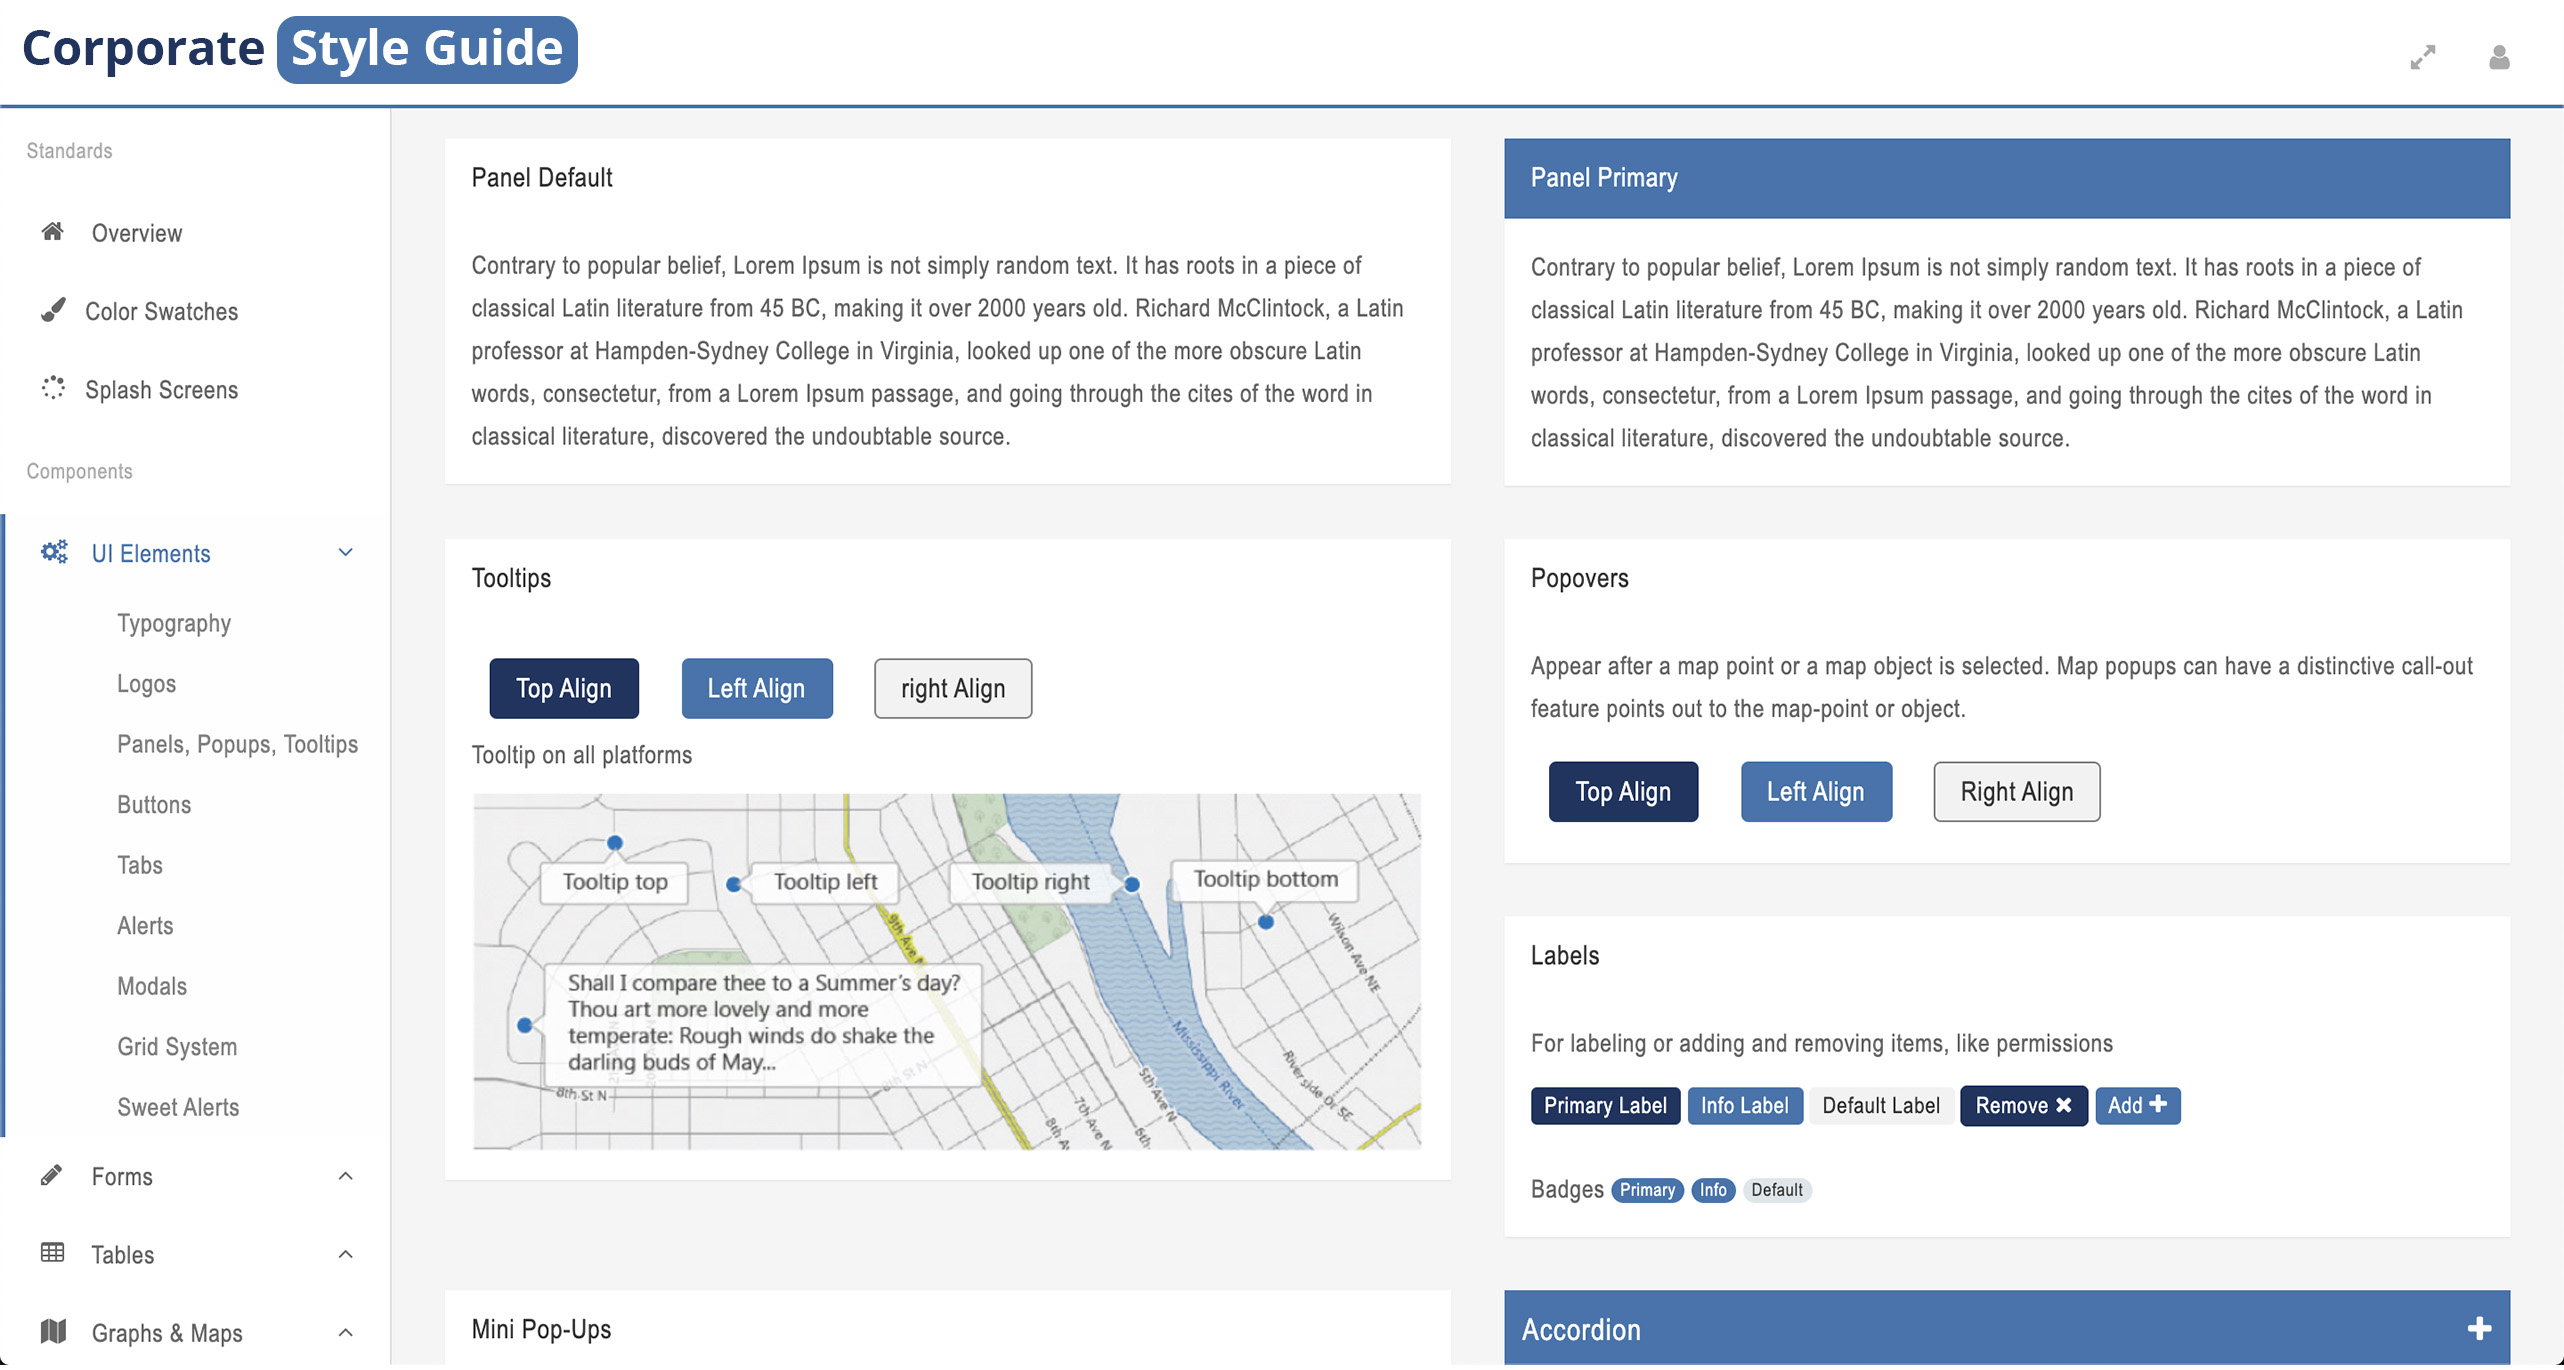Viewport: 2564px width, 1370px height.
Task: Select Sweet Alerts in the sidebar
Action: pos(178,1107)
